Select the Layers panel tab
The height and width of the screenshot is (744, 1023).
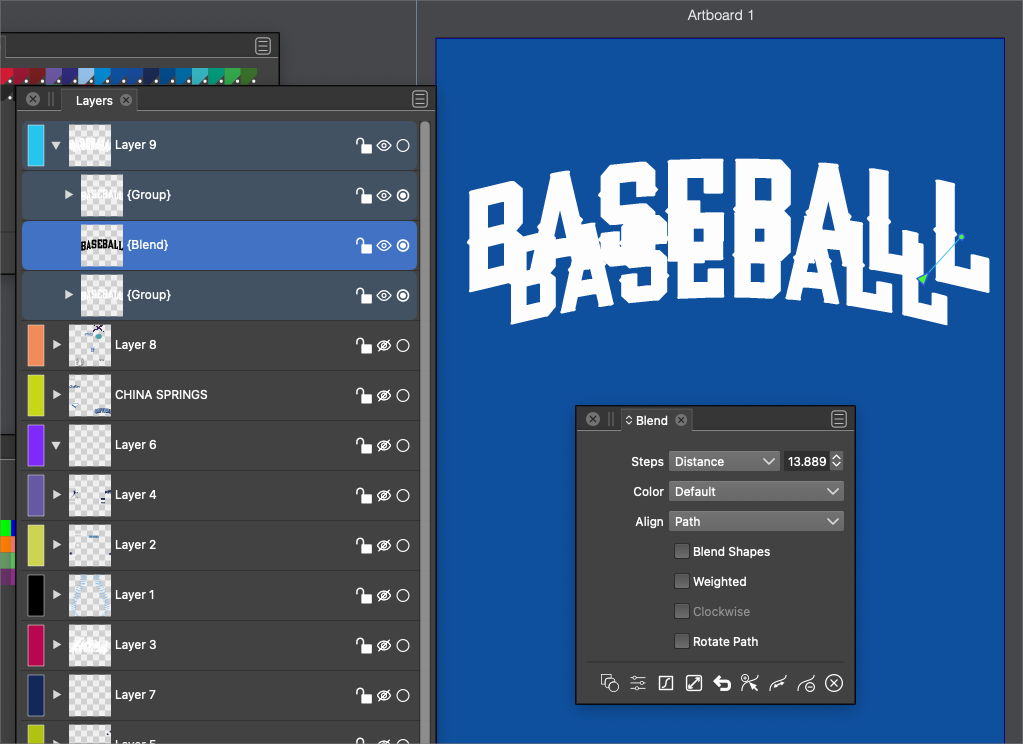94,100
